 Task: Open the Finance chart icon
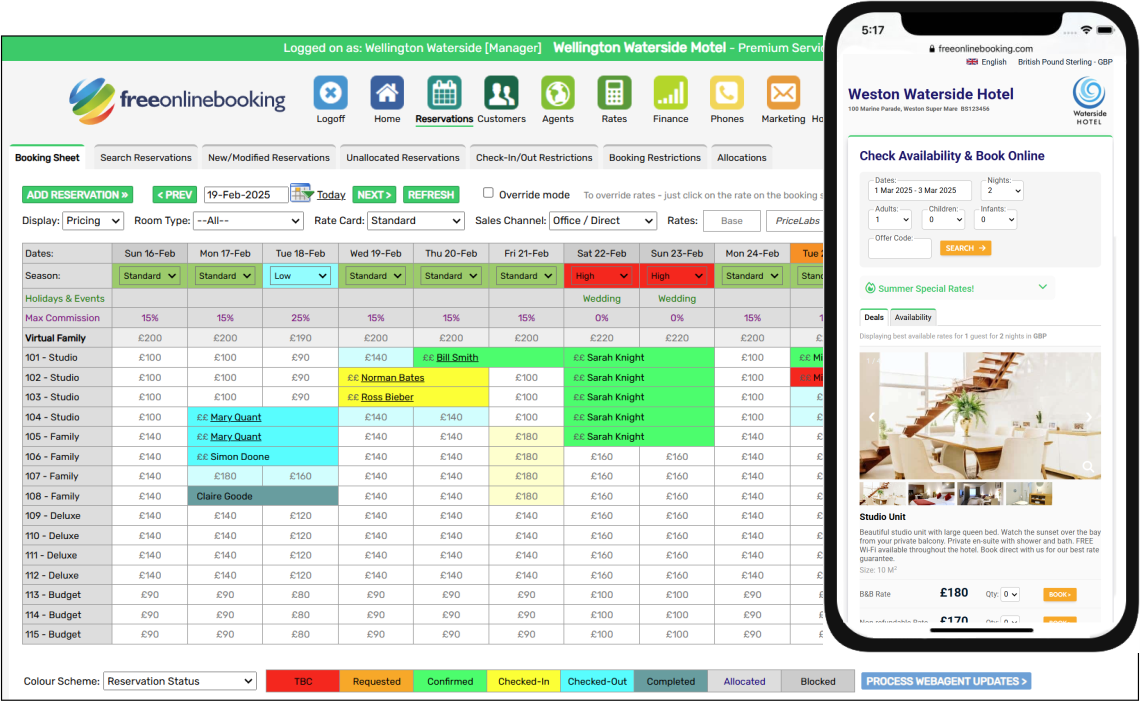click(x=670, y=93)
